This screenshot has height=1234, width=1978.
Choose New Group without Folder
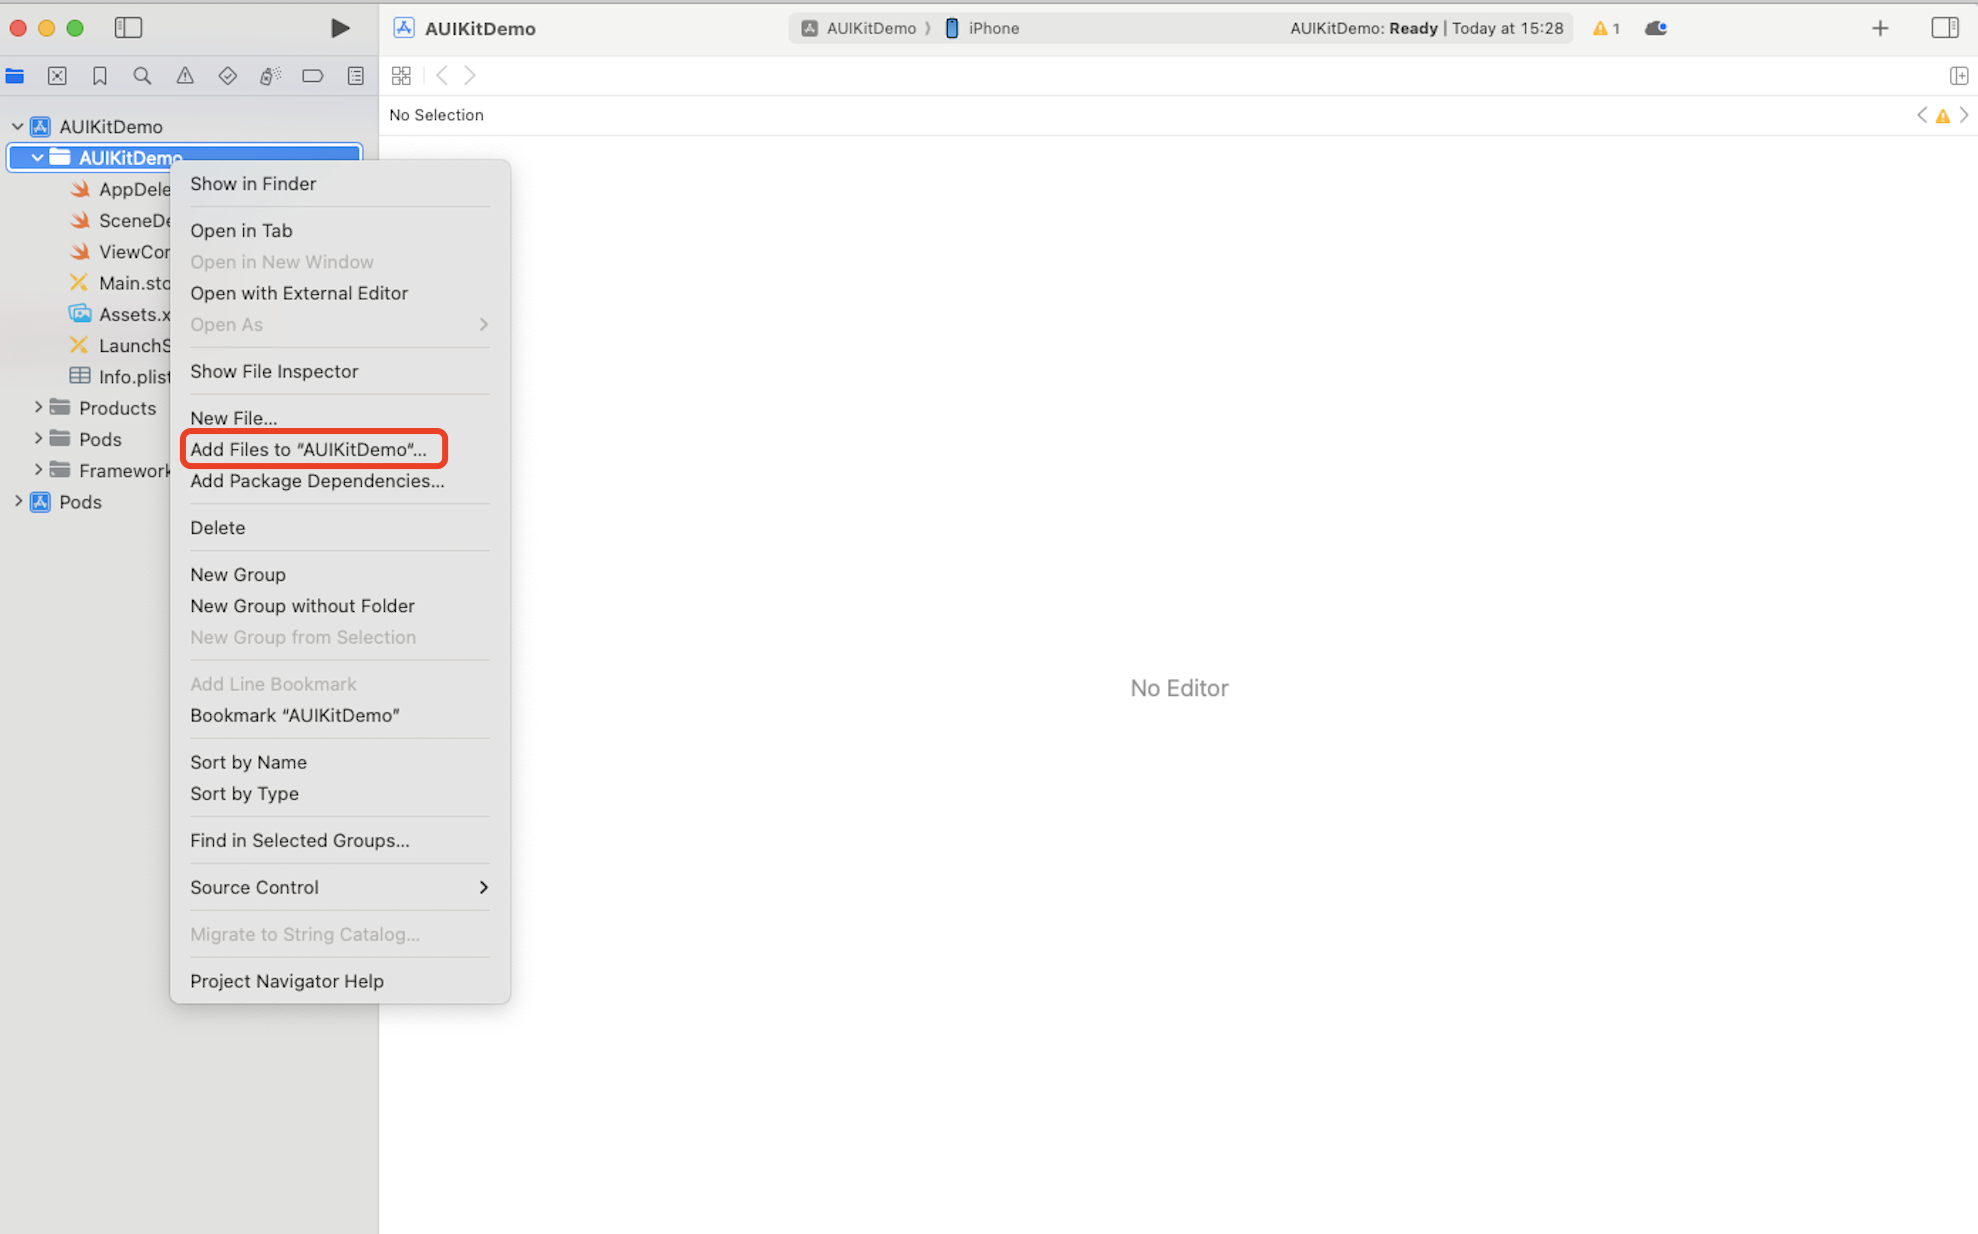(x=340, y=606)
